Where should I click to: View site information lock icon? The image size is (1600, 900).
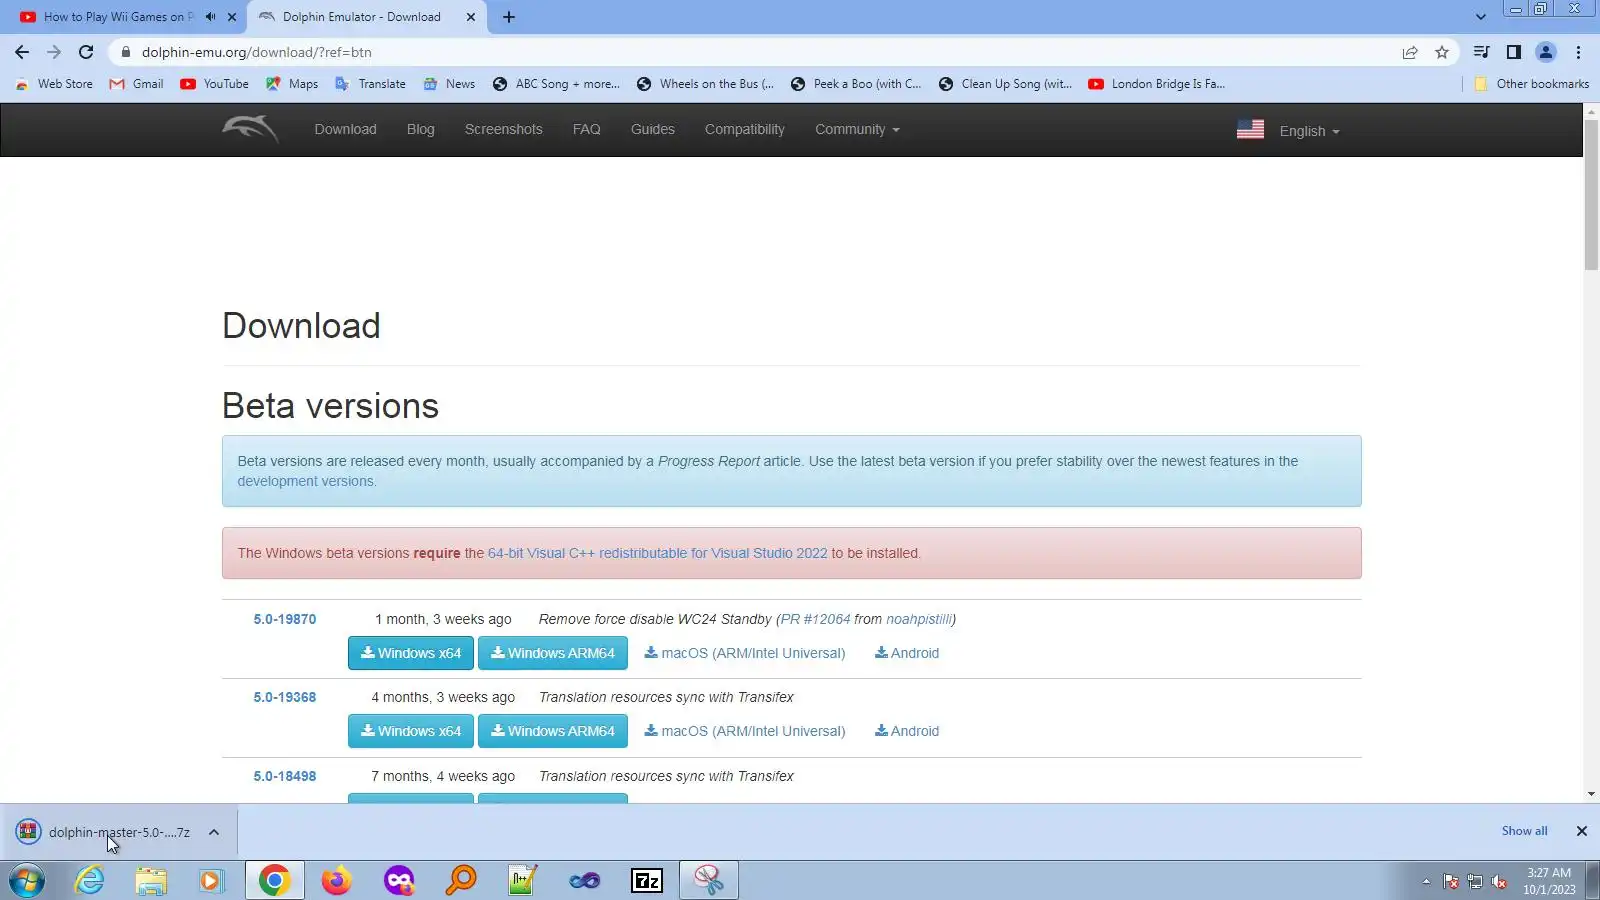pyautogui.click(x=125, y=52)
